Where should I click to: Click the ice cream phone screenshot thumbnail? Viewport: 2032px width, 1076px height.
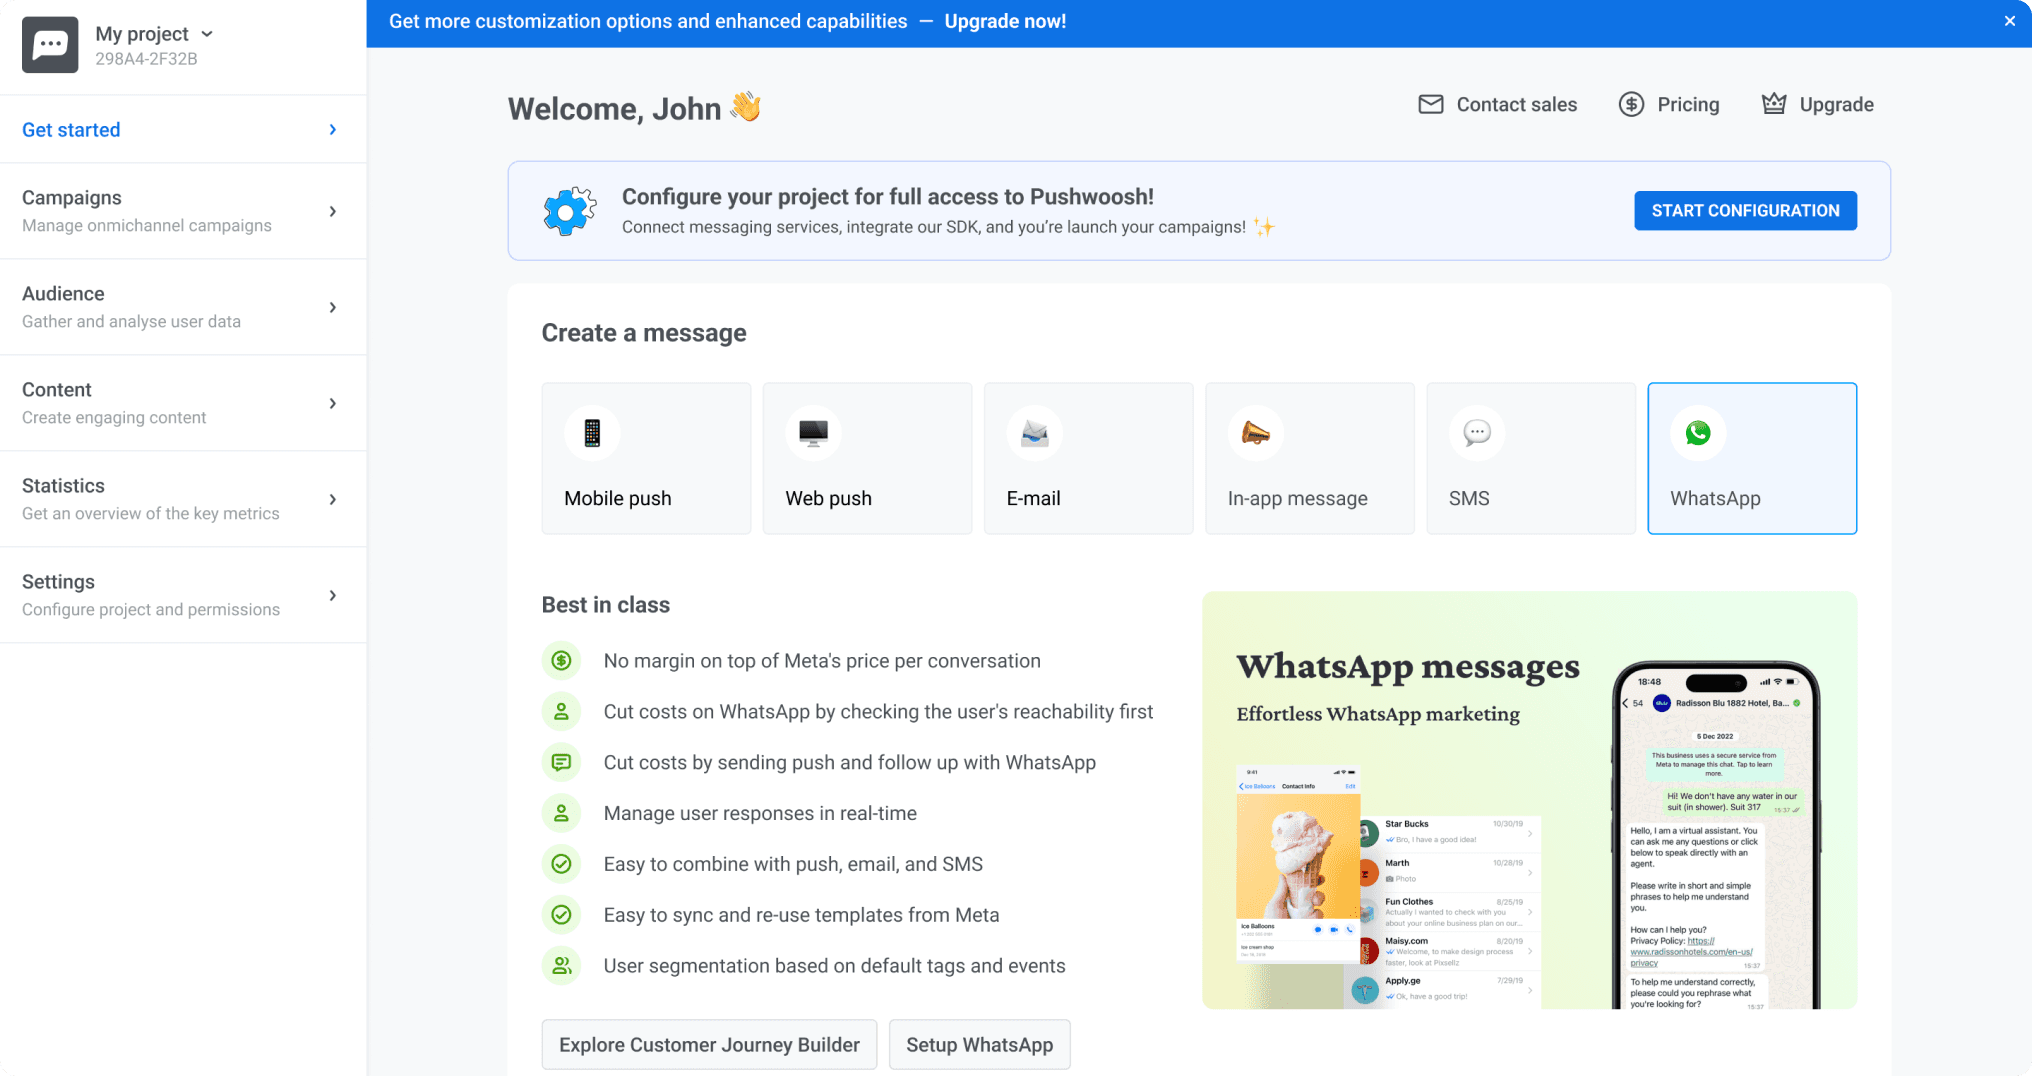click(x=1297, y=864)
